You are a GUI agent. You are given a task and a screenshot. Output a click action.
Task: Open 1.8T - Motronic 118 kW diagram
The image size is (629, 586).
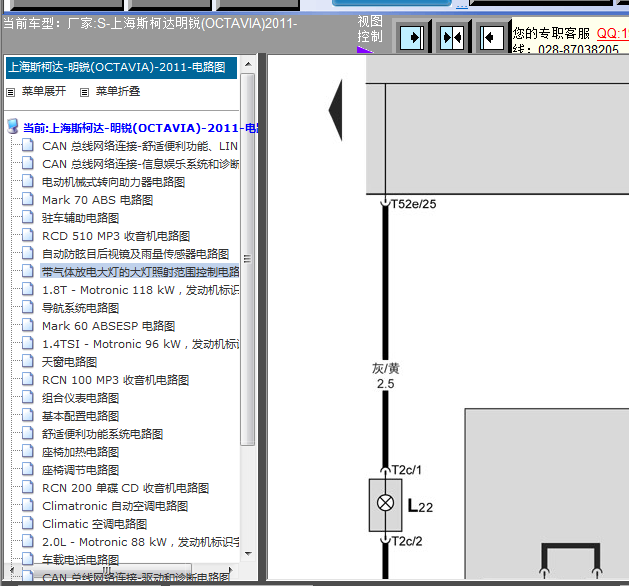point(141,290)
